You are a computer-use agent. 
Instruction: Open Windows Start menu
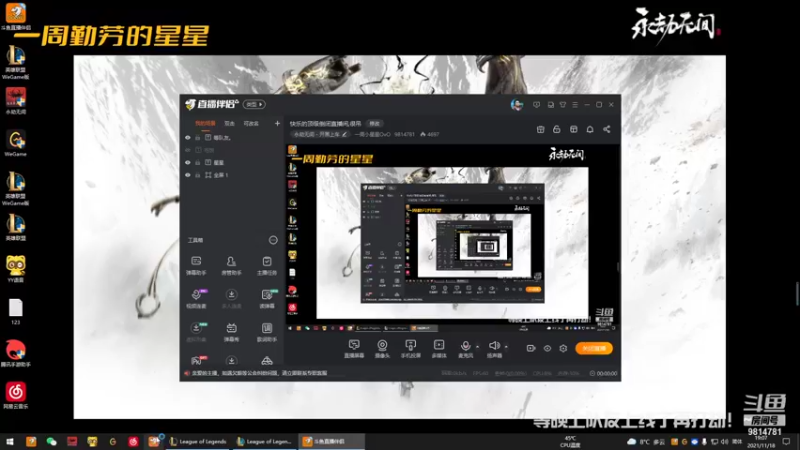[10, 441]
